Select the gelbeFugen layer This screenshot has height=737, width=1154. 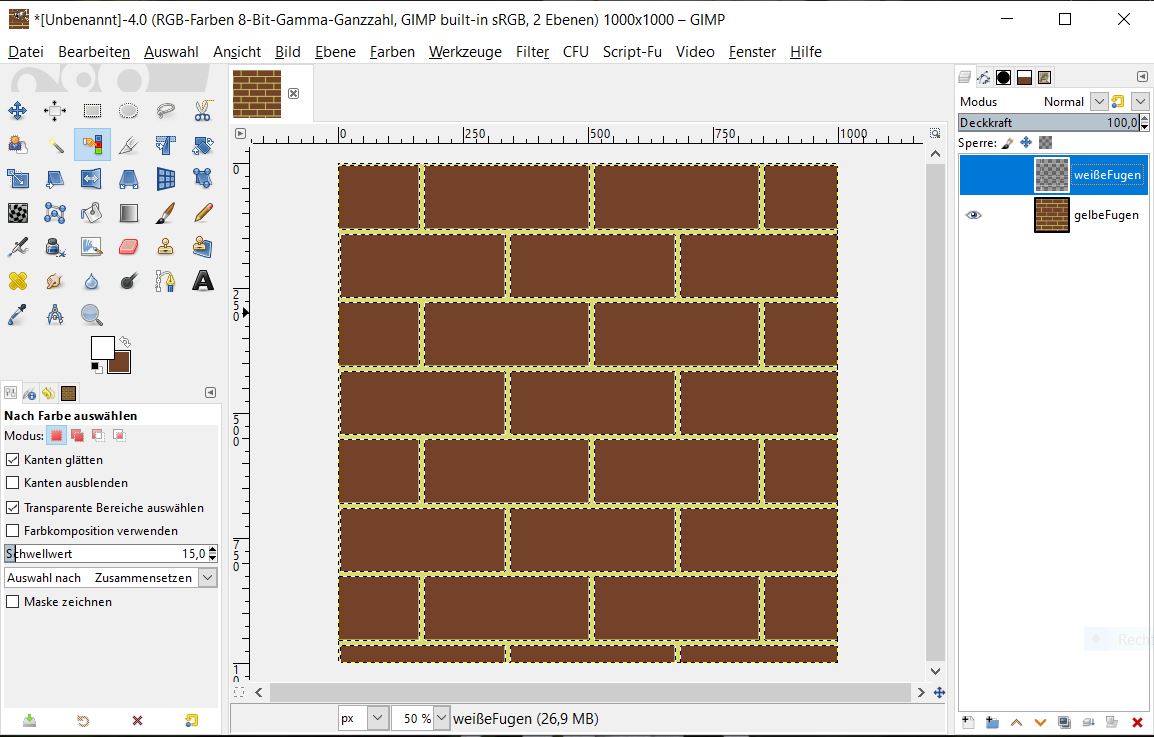point(1053,215)
